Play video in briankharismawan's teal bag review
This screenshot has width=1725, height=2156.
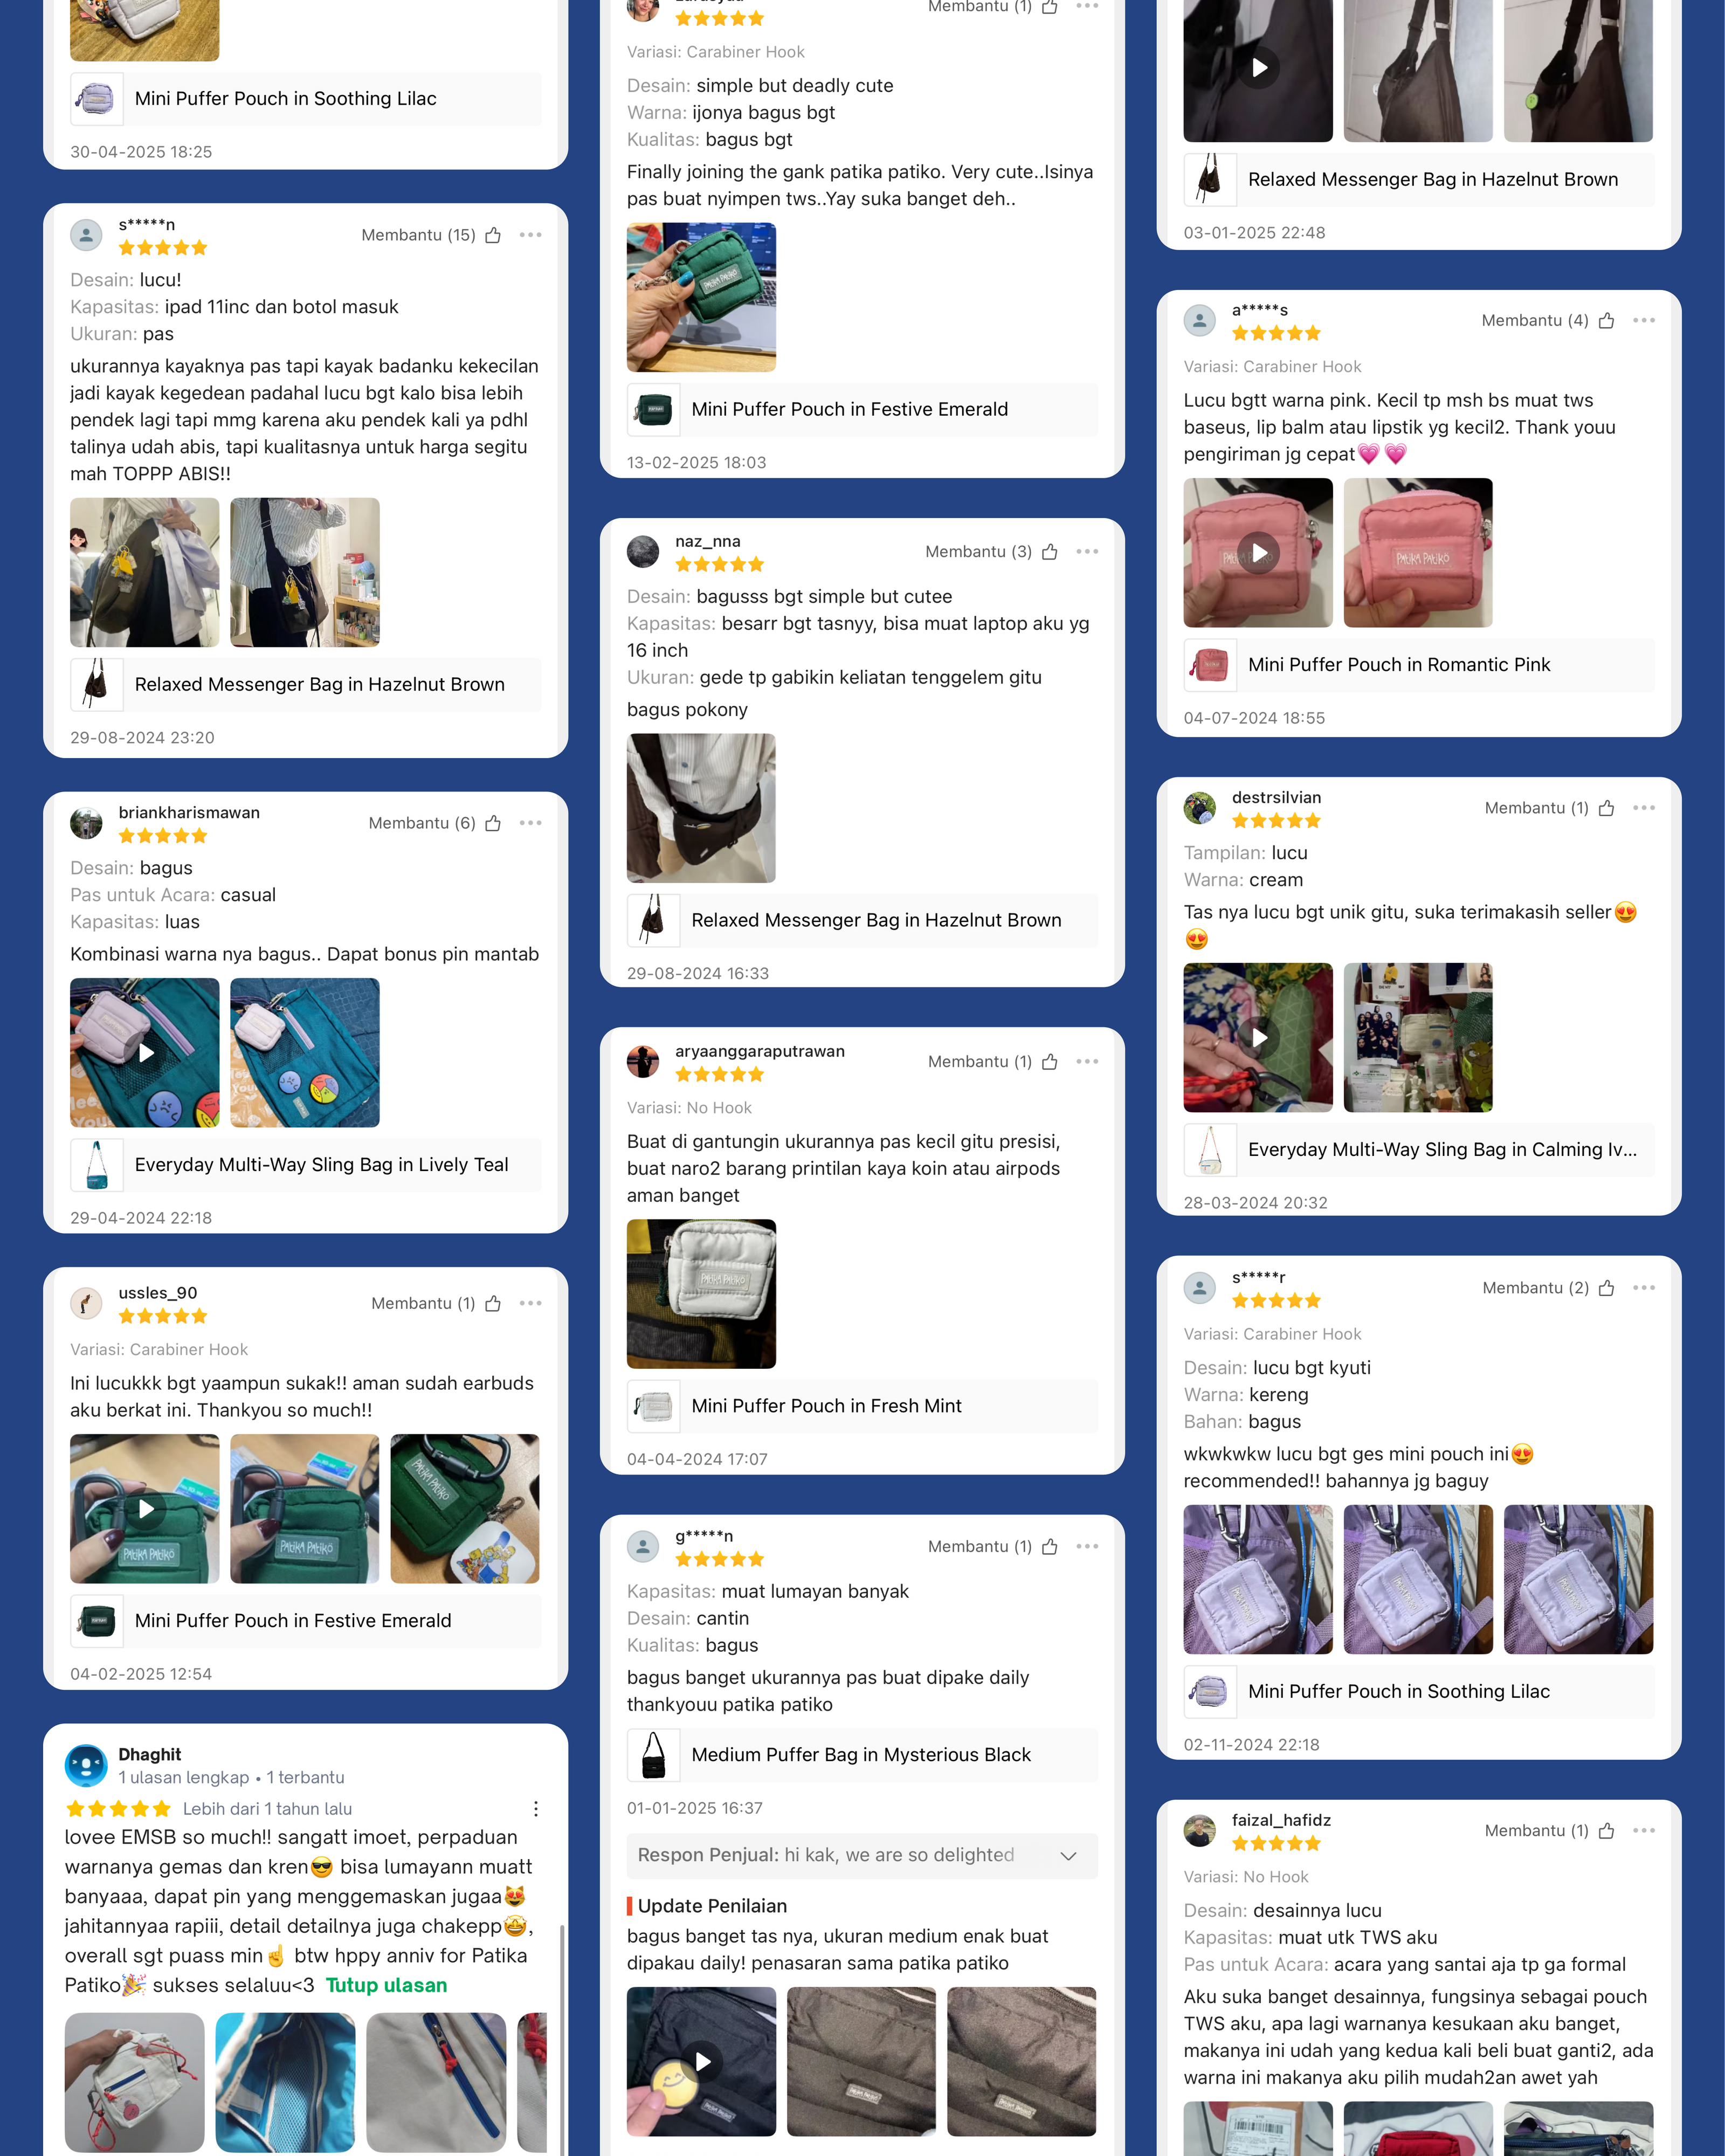point(145,1053)
